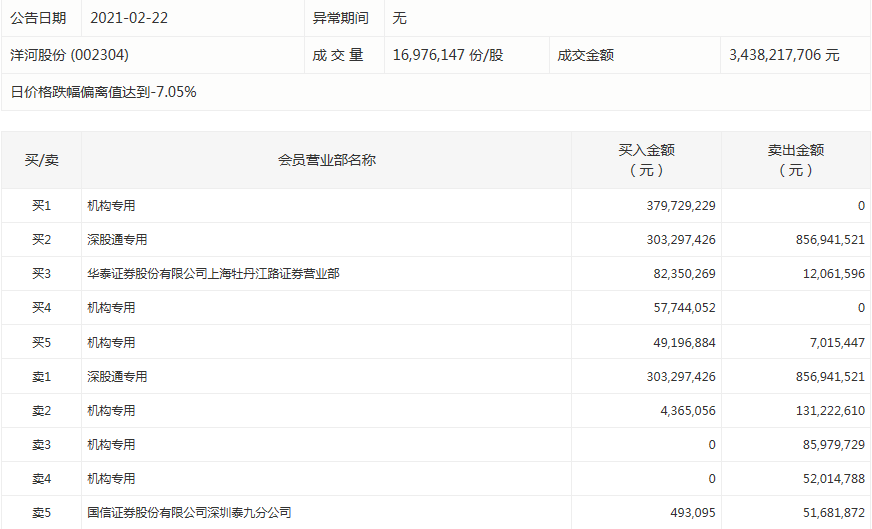The width and height of the screenshot is (872, 529).
Task: Click the 成交量 value 16,976,147 份/股
Action: pyautogui.click(x=448, y=55)
